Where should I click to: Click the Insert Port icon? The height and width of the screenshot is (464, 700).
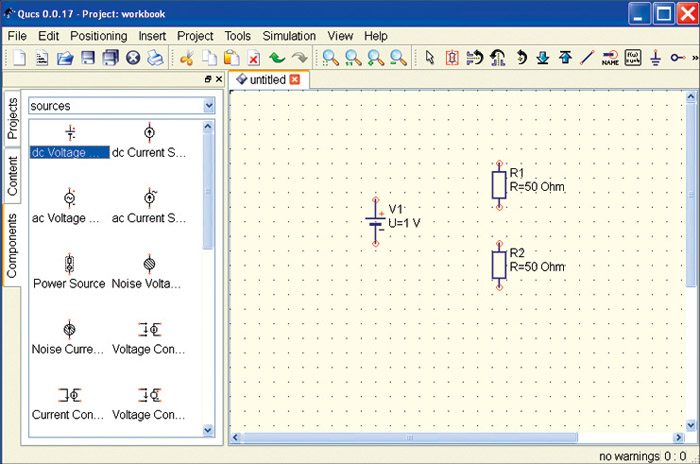(x=677, y=58)
